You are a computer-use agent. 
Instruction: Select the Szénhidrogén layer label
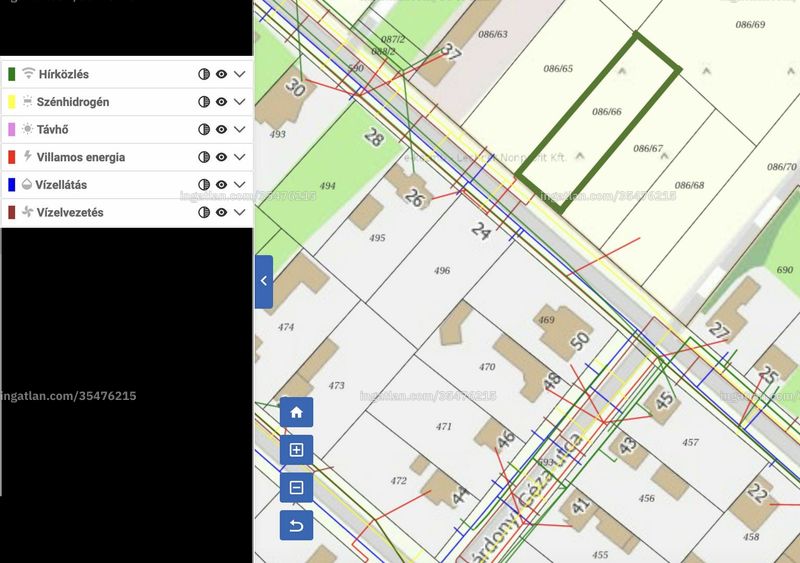coord(73,102)
